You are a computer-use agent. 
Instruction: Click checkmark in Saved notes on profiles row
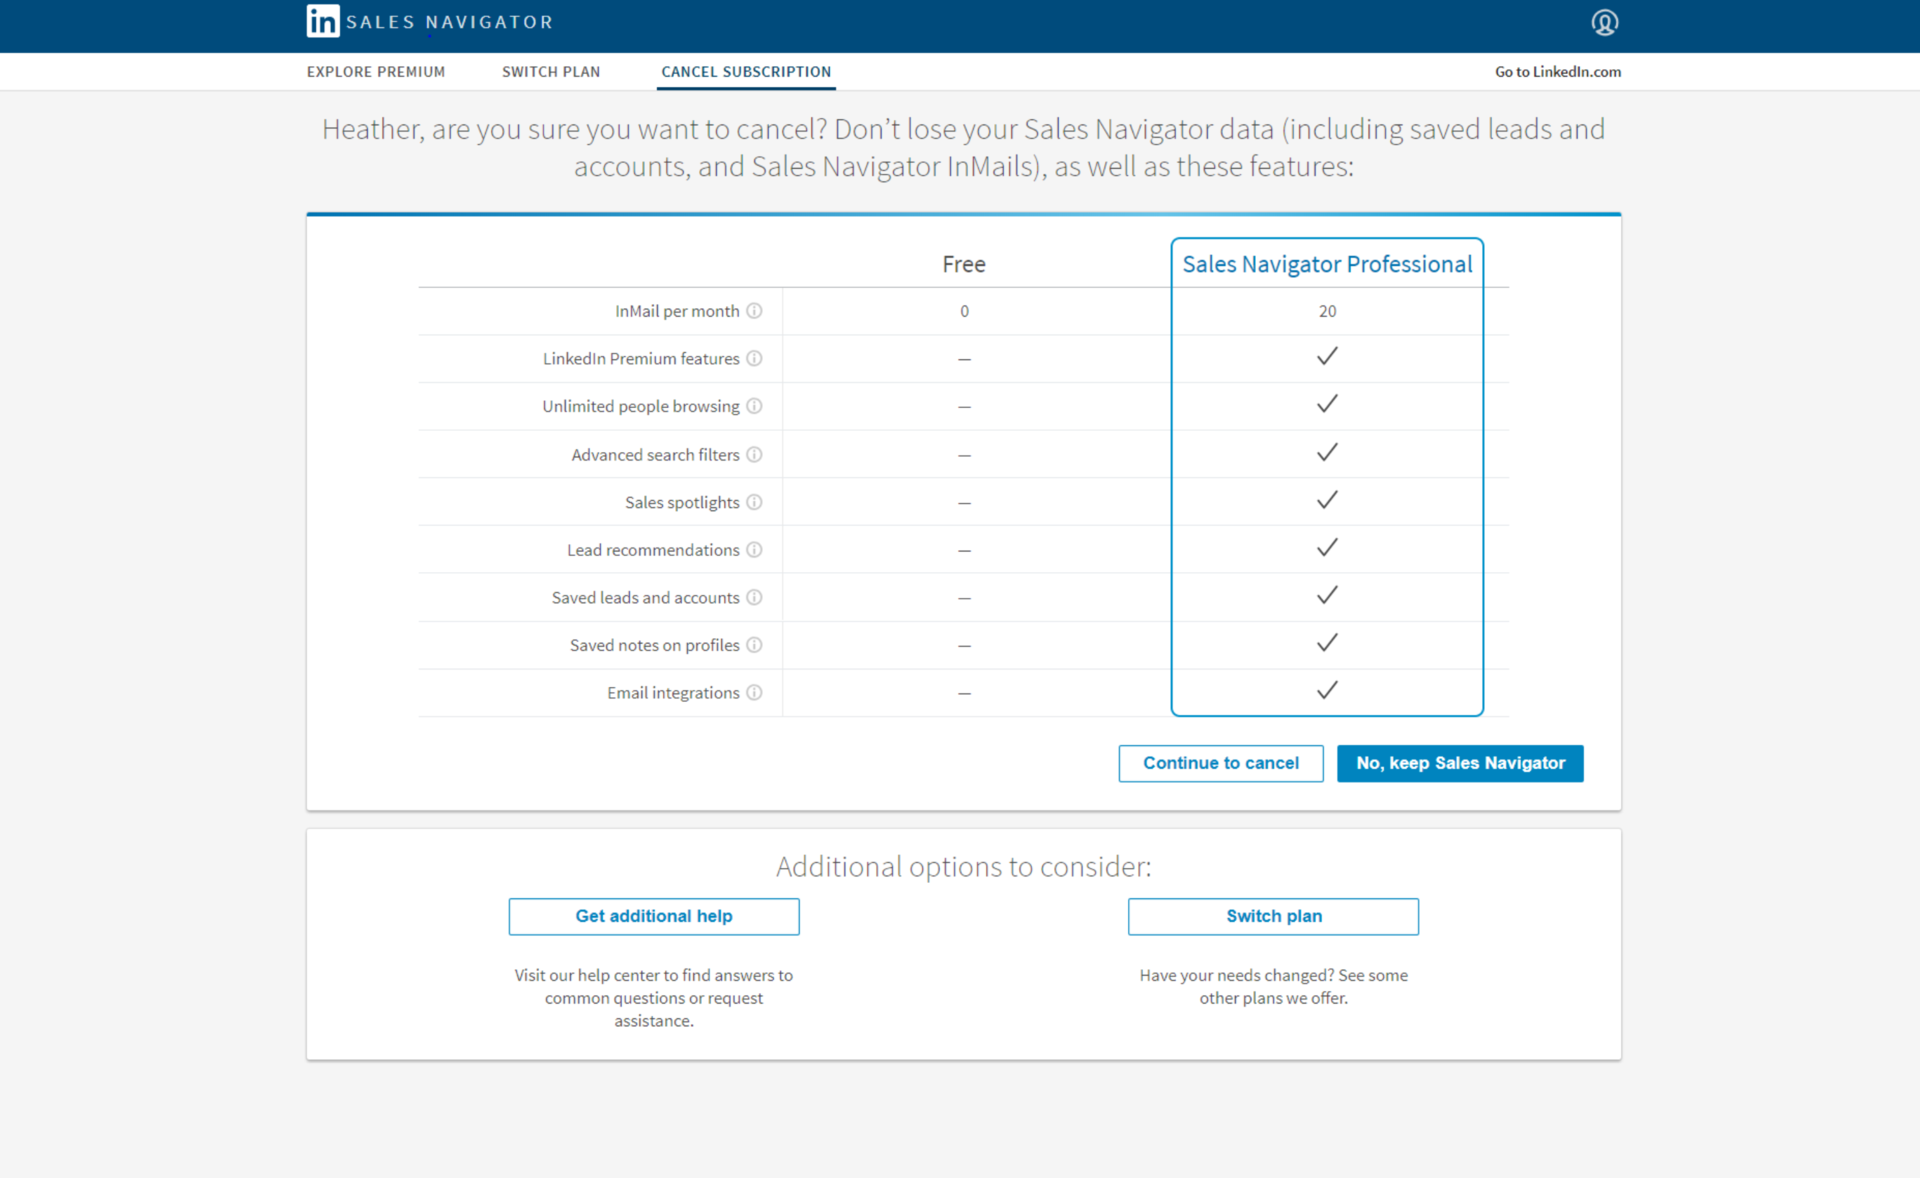(1327, 643)
